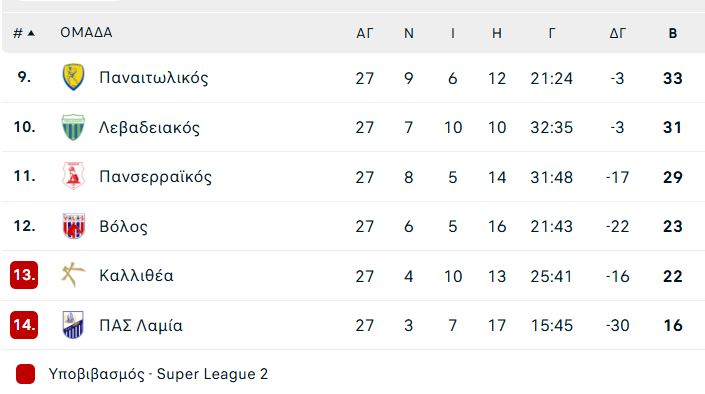705x394 pixels.
Task: Click the ΔΓ goal difference header
Action: pyautogui.click(x=618, y=33)
